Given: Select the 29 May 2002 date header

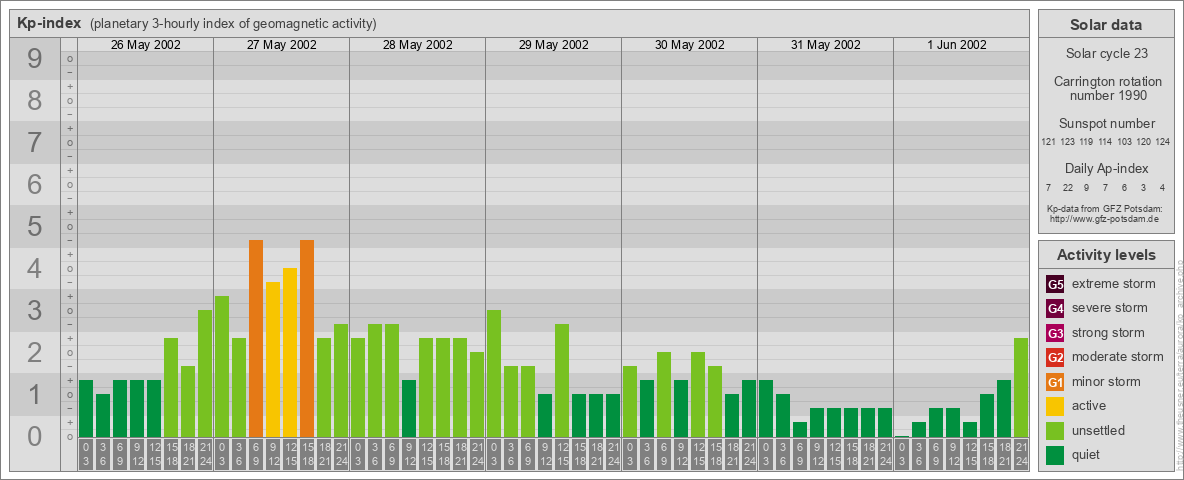Looking at the screenshot, I should 553,45.
